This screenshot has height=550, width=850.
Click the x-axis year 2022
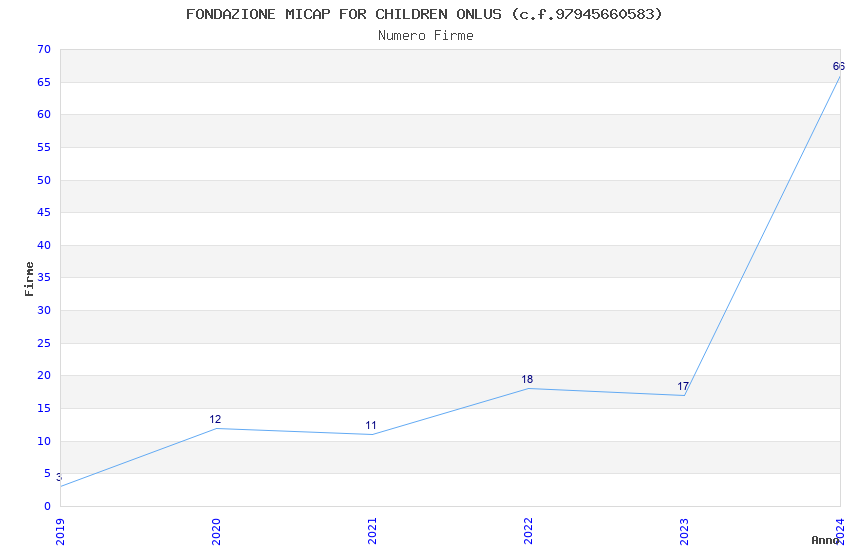529,532
